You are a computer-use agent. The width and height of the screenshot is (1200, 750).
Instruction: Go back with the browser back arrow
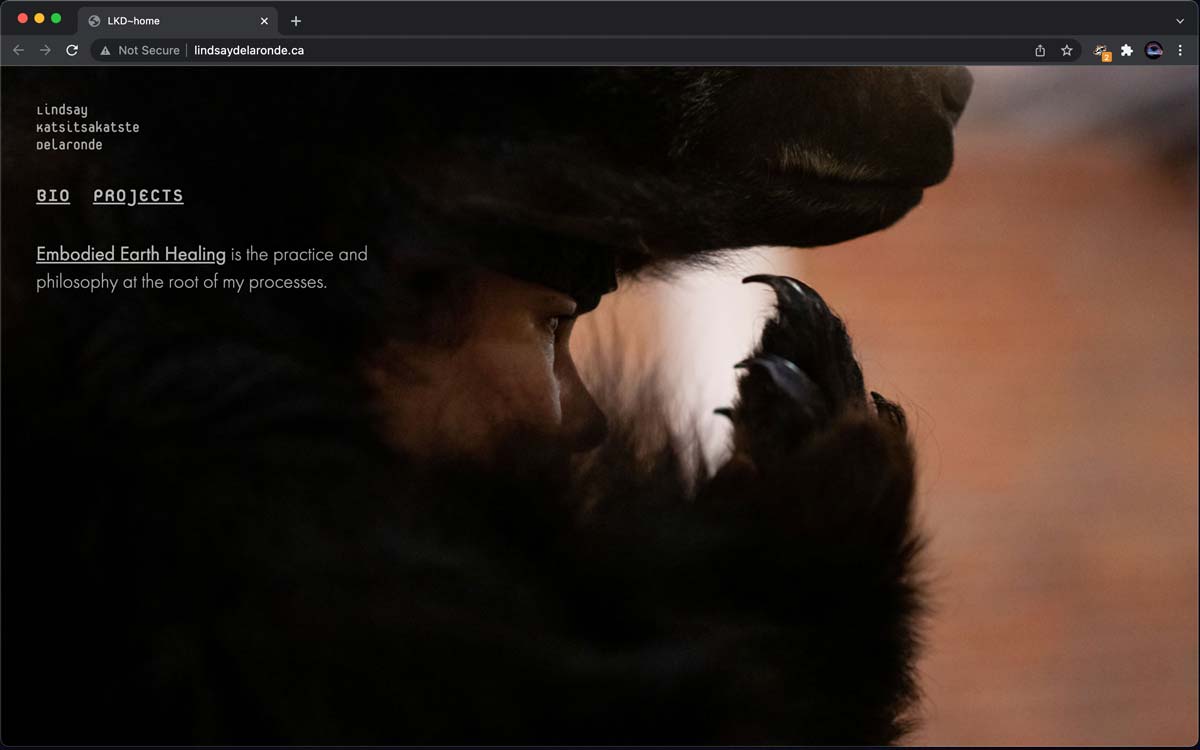18,50
